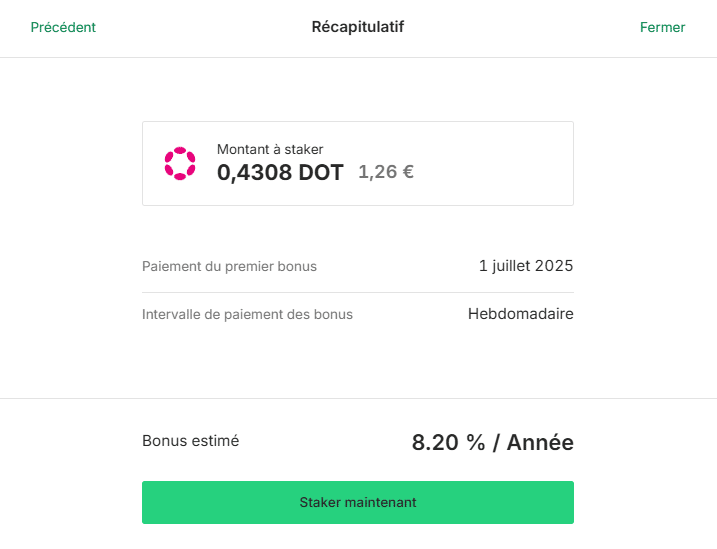Click the 8.20 % / Année rate
This screenshot has width=717, height=549.
tap(492, 442)
